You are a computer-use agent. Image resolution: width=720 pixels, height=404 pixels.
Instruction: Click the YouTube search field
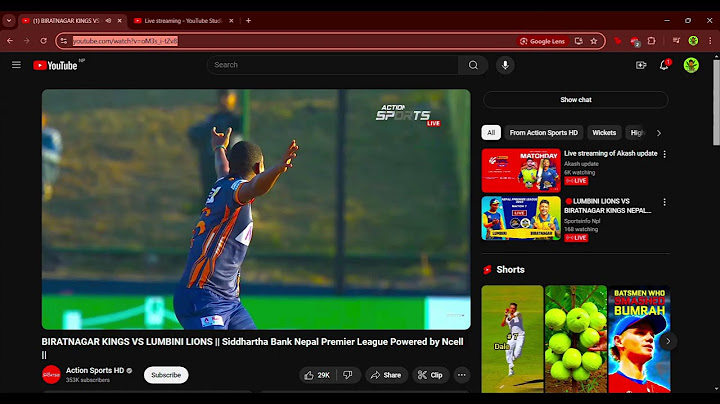(x=332, y=65)
